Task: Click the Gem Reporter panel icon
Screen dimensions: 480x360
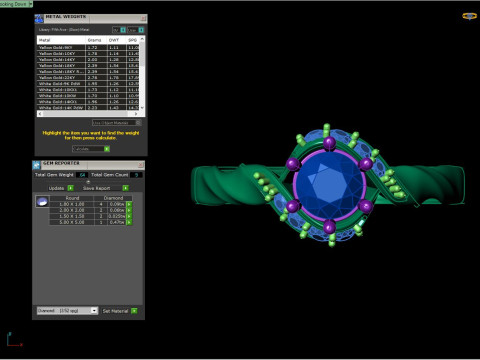Action: [x=36, y=165]
